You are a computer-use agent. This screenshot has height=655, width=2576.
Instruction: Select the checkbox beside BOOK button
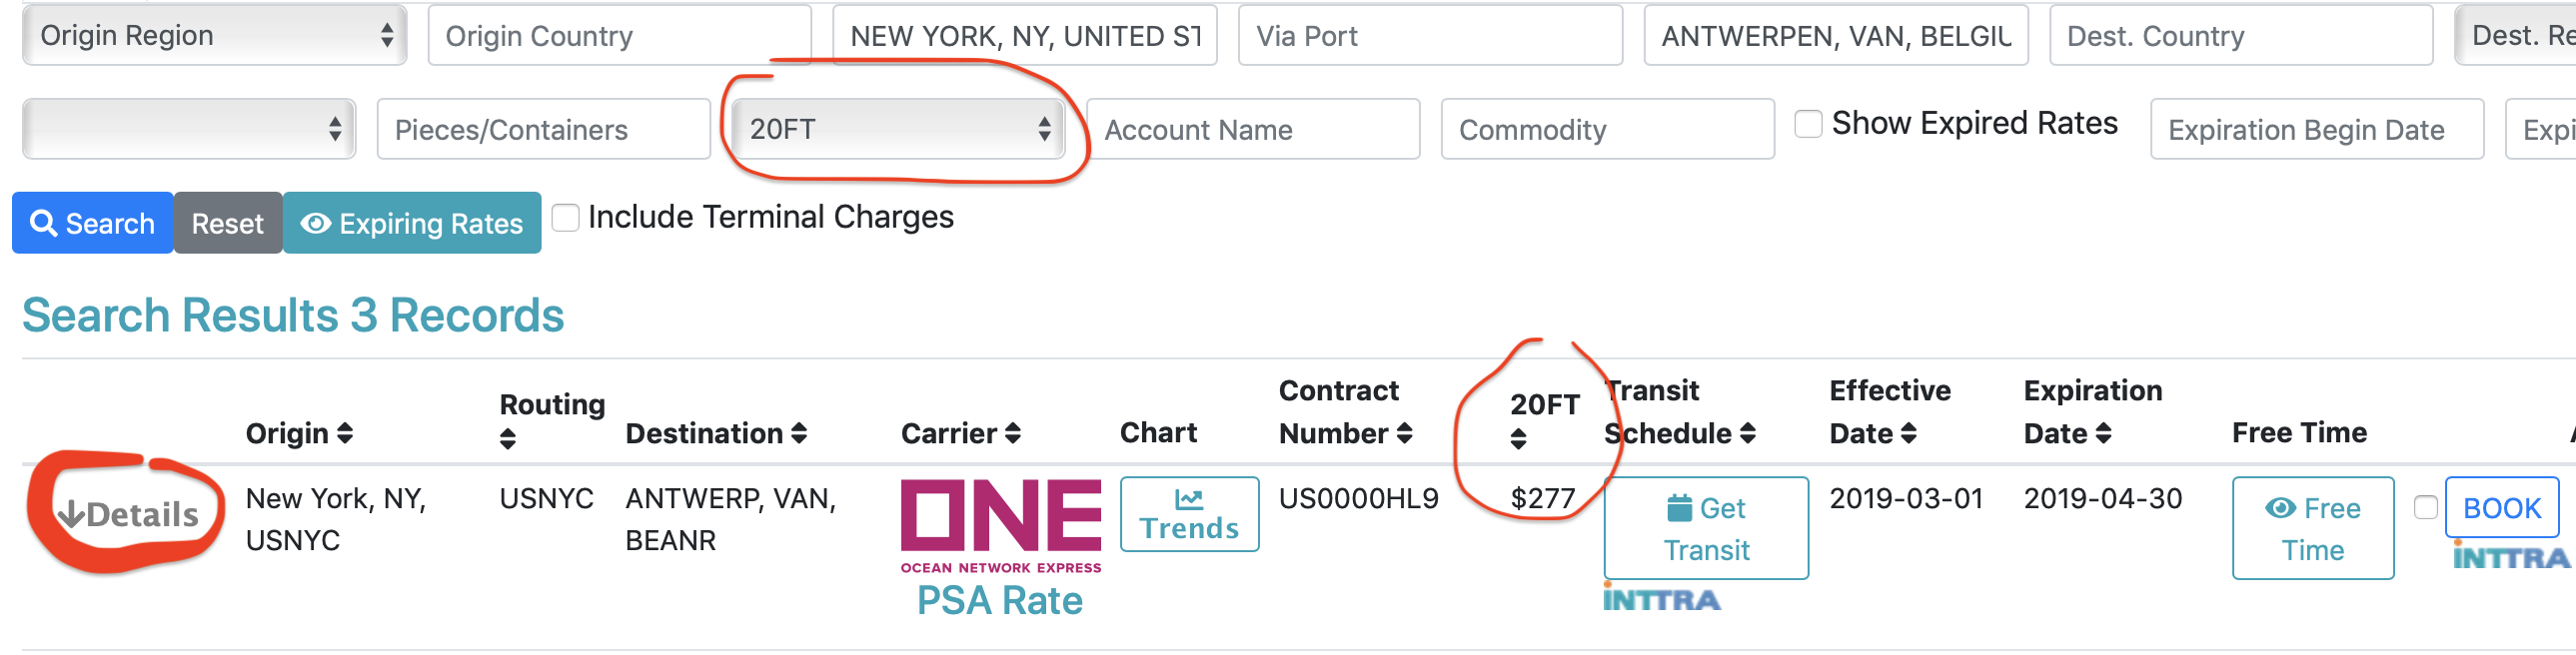click(x=2425, y=508)
